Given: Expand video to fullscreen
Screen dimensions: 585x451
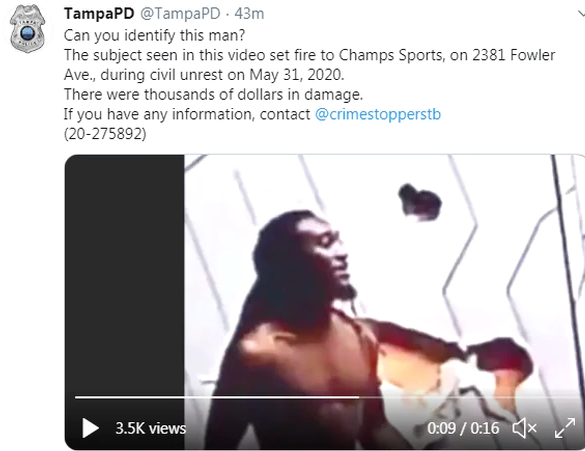Looking at the screenshot, I should tap(564, 428).
